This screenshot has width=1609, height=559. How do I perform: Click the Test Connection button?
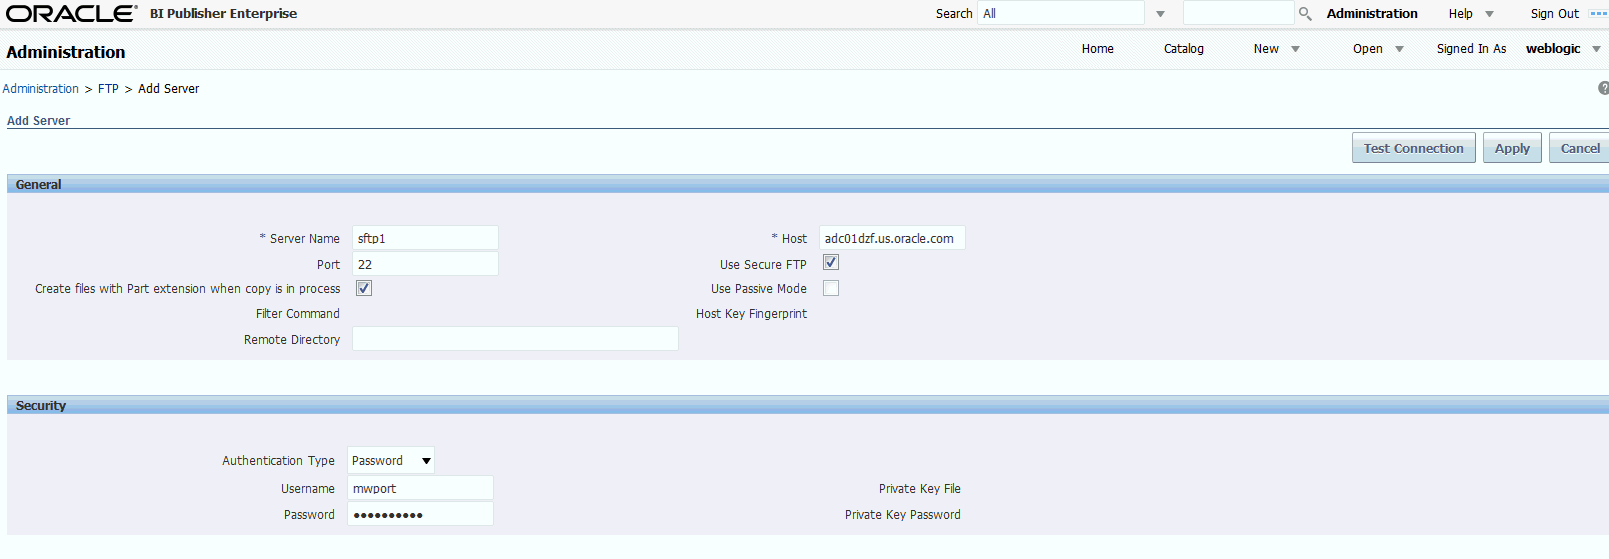click(1413, 148)
